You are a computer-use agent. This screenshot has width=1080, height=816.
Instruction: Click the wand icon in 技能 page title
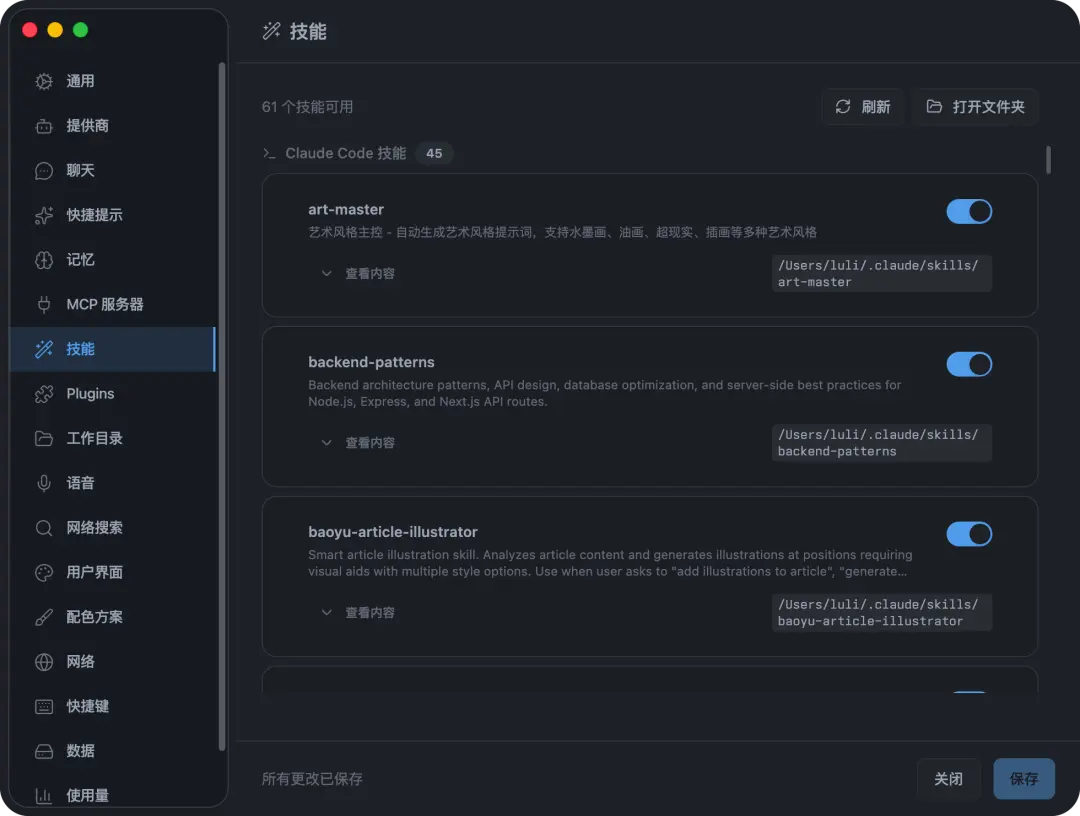click(271, 31)
